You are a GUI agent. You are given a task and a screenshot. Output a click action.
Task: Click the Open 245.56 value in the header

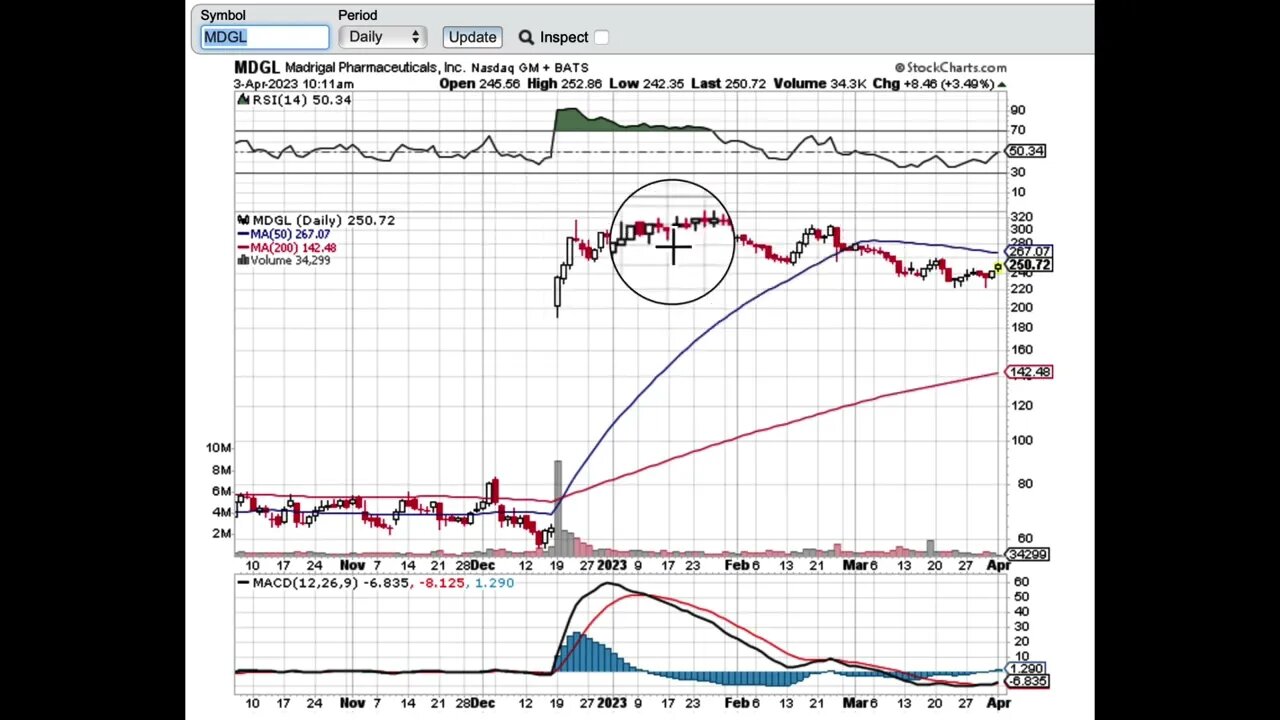click(479, 84)
